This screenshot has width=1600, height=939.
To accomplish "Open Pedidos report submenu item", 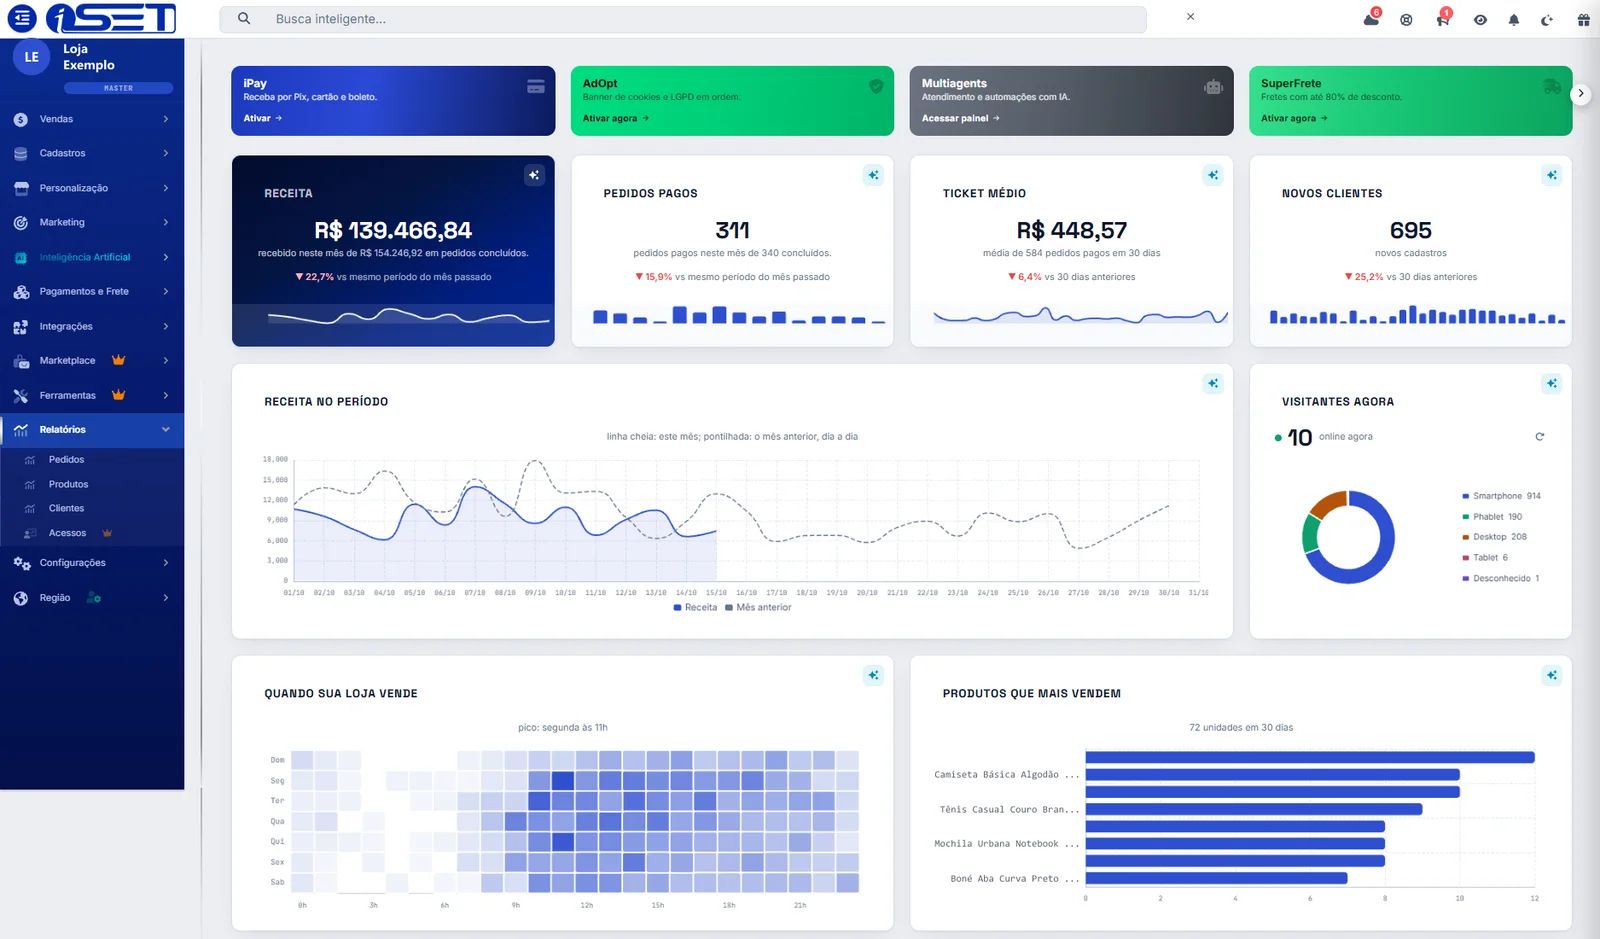I will tap(66, 460).
